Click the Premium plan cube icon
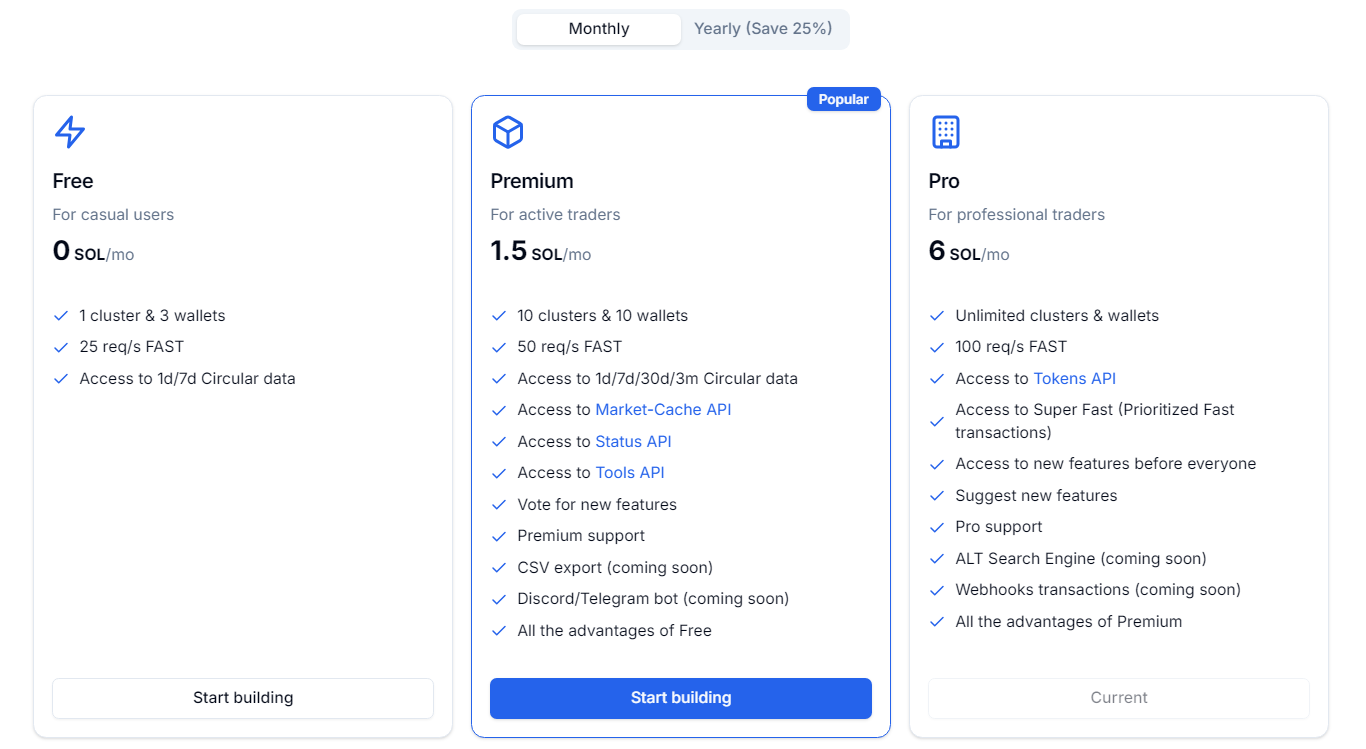This screenshot has height=749, width=1366. pos(508,132)
